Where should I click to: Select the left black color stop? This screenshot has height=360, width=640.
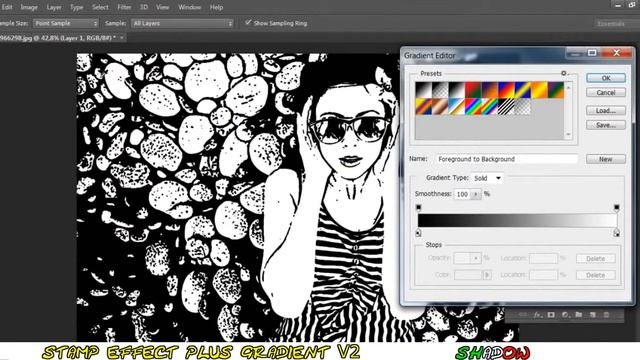(x=418, y=233)
